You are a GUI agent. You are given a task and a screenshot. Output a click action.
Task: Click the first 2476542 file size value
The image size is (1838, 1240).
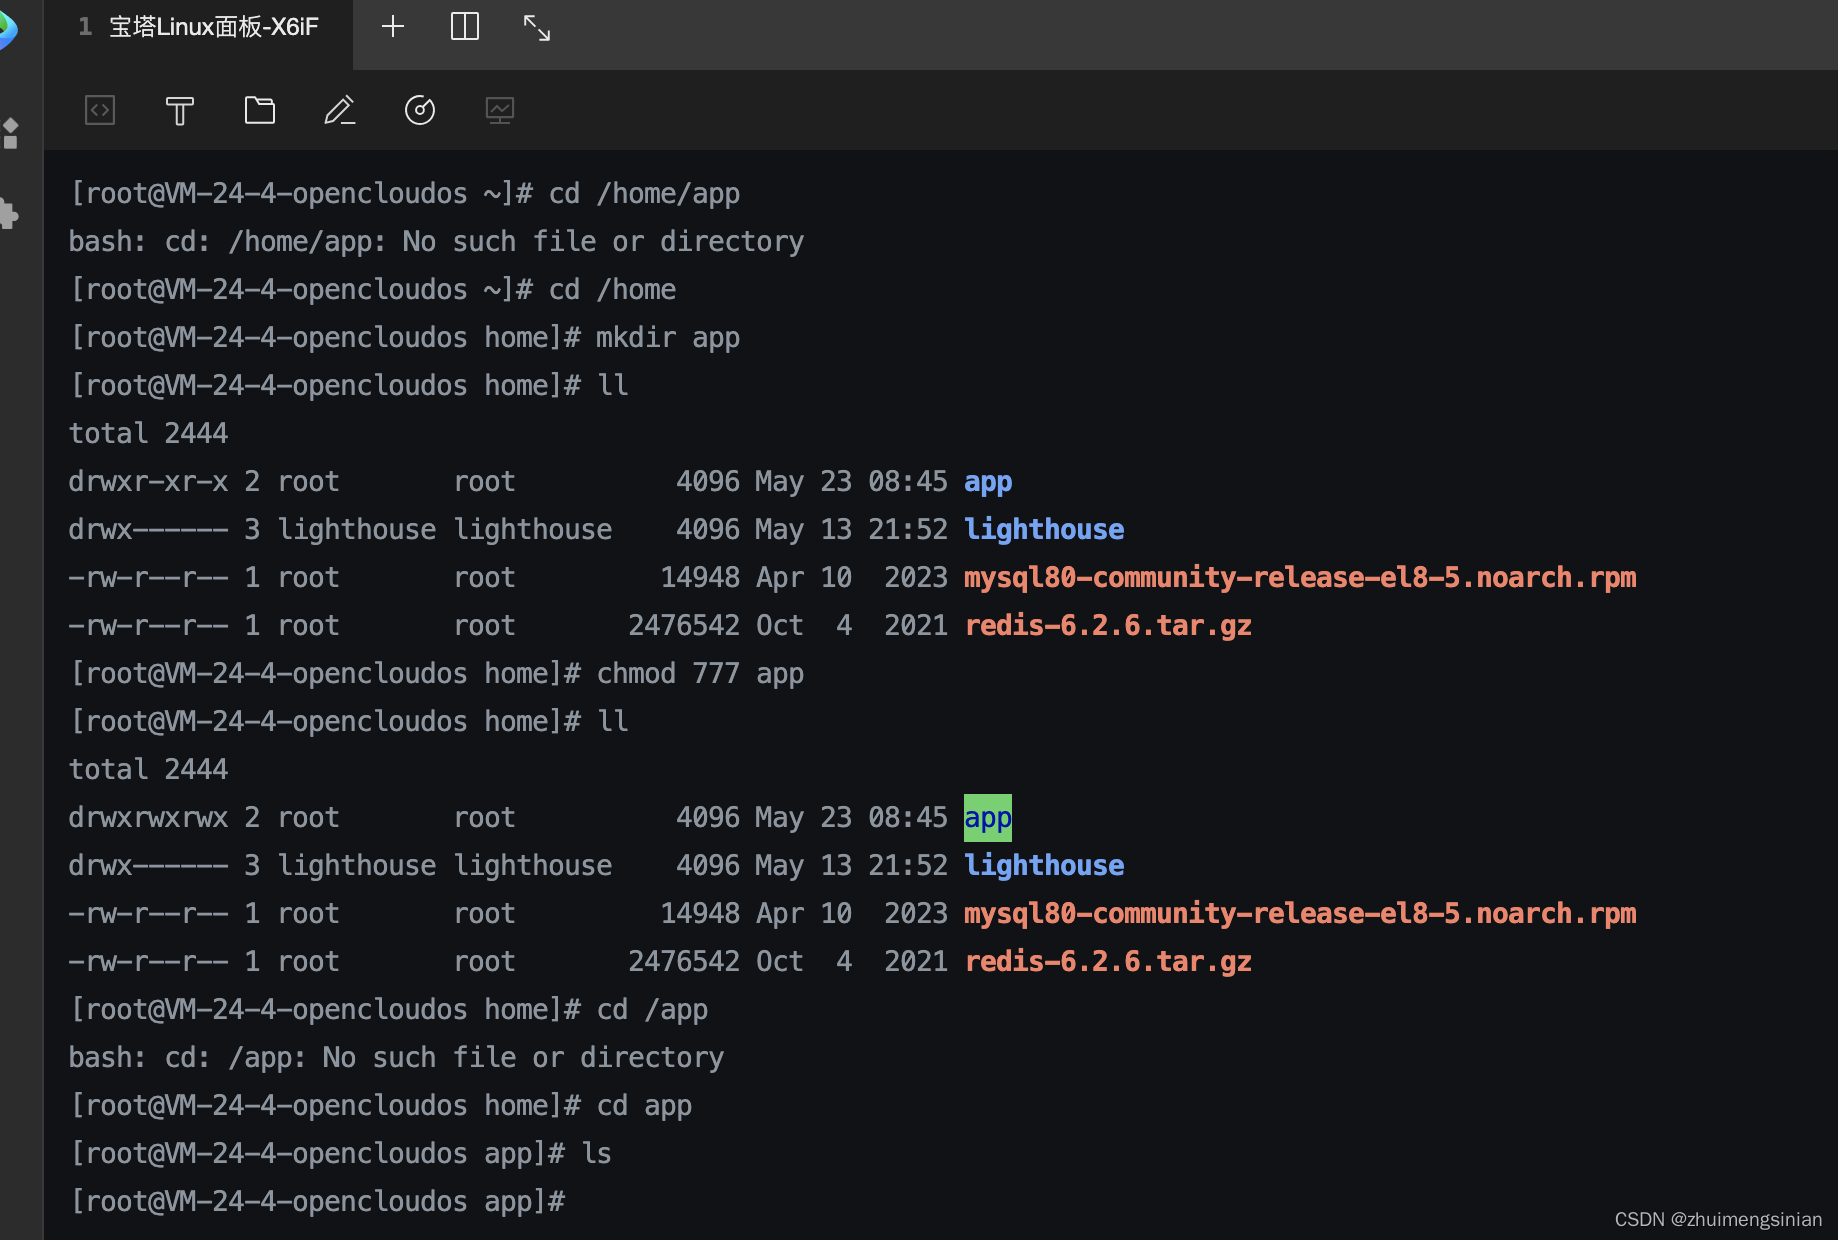pyautogui.click(x=684, y=625)
